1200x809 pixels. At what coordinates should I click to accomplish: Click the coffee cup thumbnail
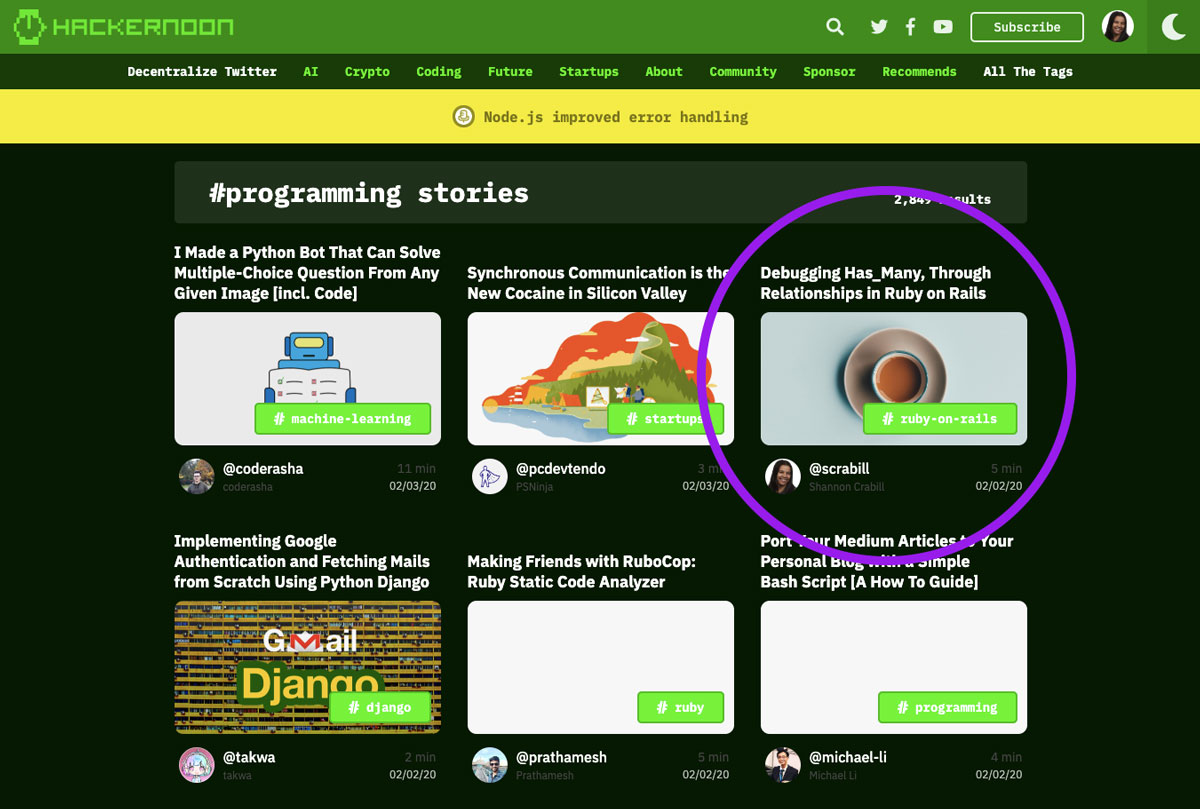click(x=893, y=378)
